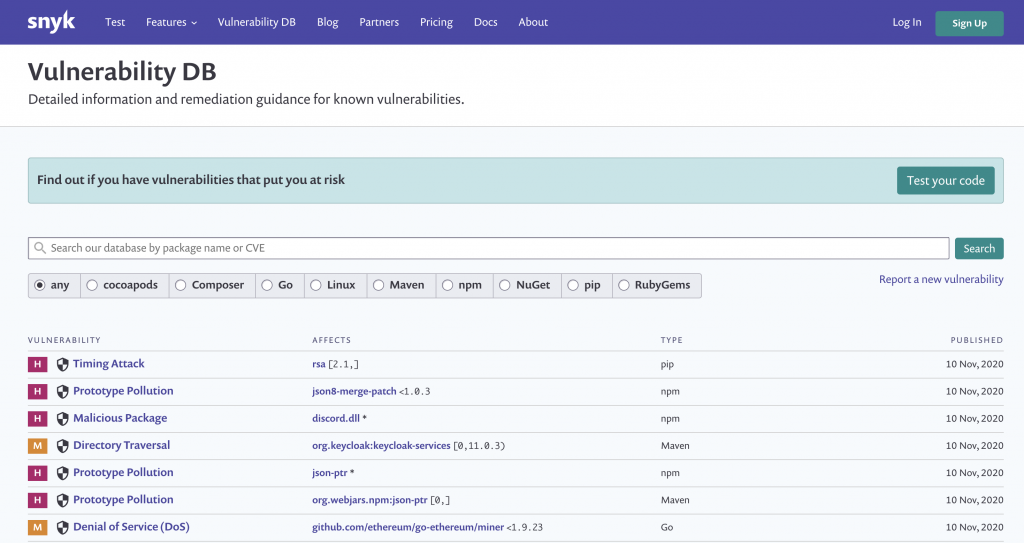This screenshot has width=1024, height=543.
Task: Click the shield icon in the org.webjars.npm:json-ptr row
Action: (x=63, y=500)
